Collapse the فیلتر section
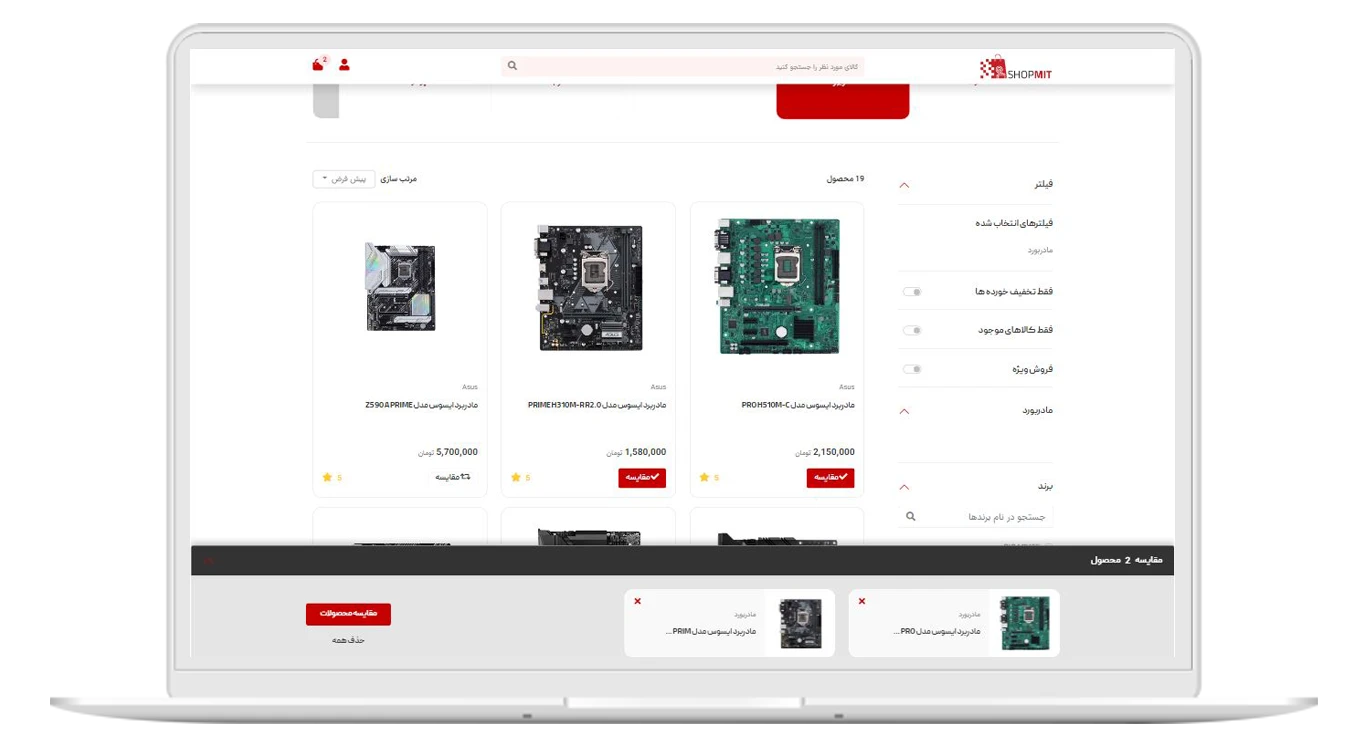The image size is (1366, 753). 904,185
